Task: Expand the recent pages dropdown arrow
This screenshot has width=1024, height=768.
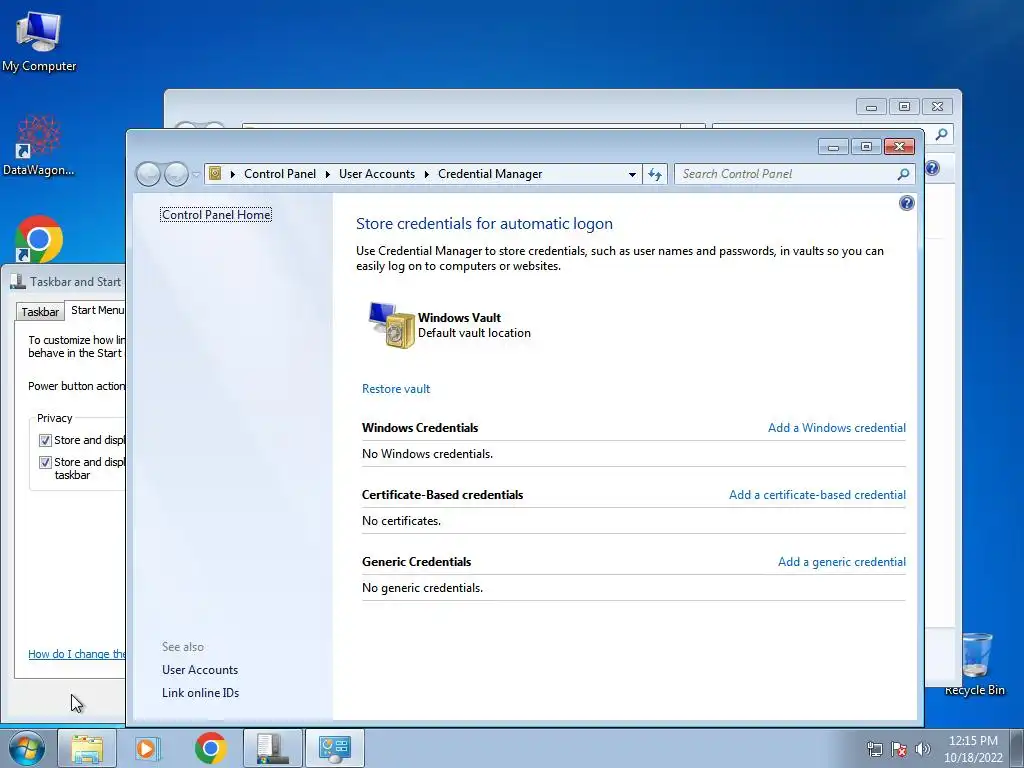Action: (x=196, y=174)
